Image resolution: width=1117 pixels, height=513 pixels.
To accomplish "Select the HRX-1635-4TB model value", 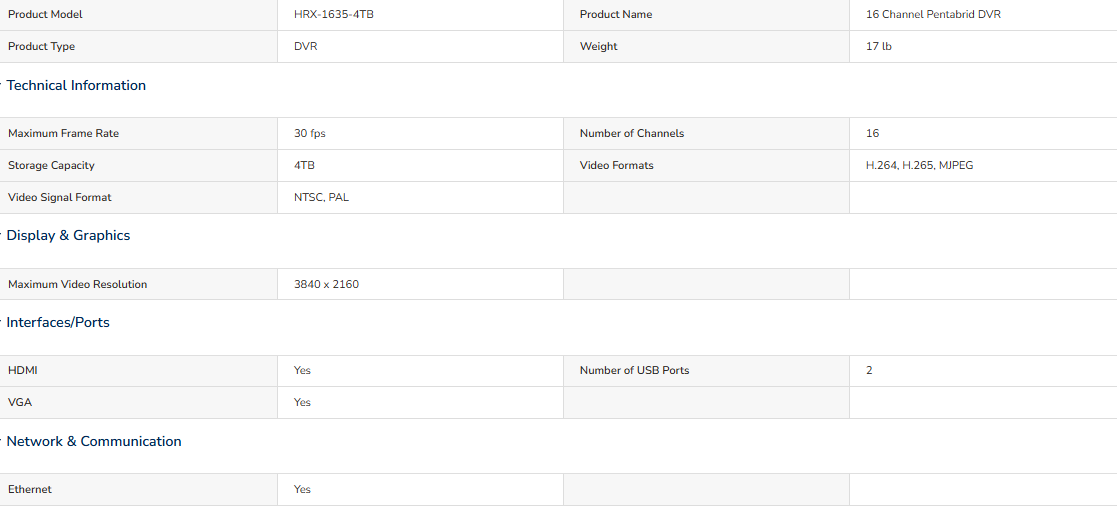I will click(333, 14).
